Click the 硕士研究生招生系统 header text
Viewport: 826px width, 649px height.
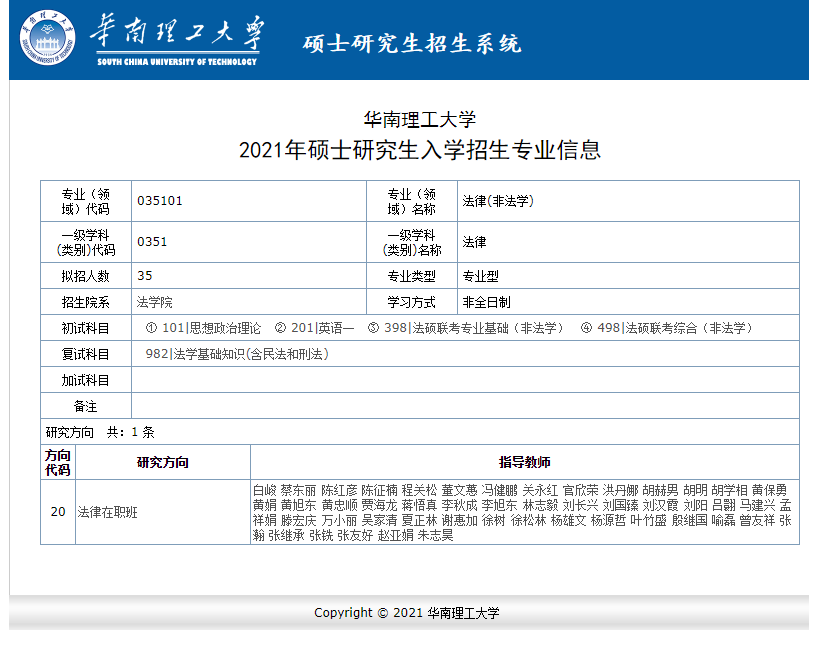click(412, 44)
